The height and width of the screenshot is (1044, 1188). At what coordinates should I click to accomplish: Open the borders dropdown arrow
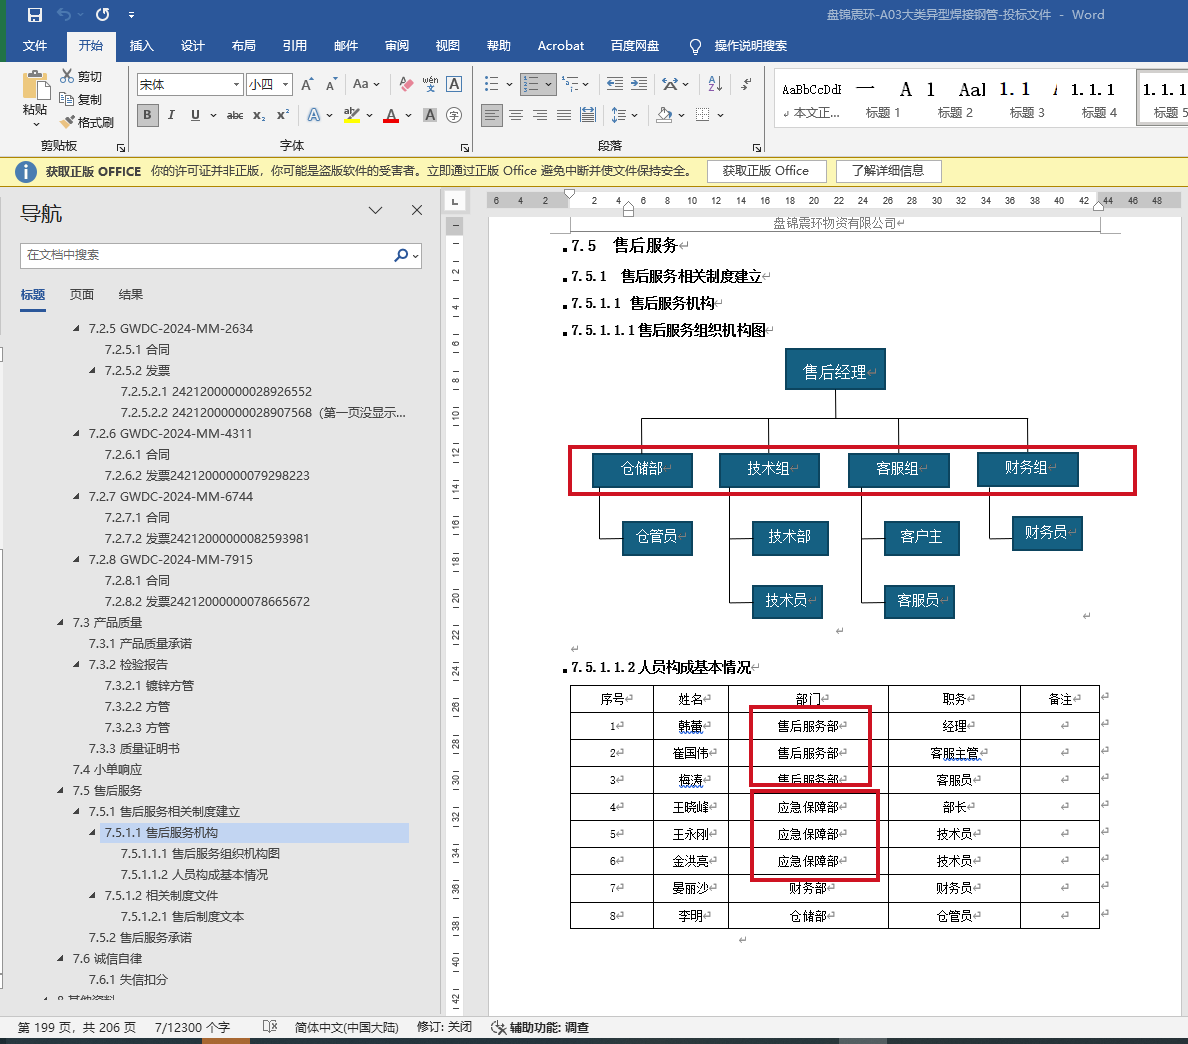point(721,115)
